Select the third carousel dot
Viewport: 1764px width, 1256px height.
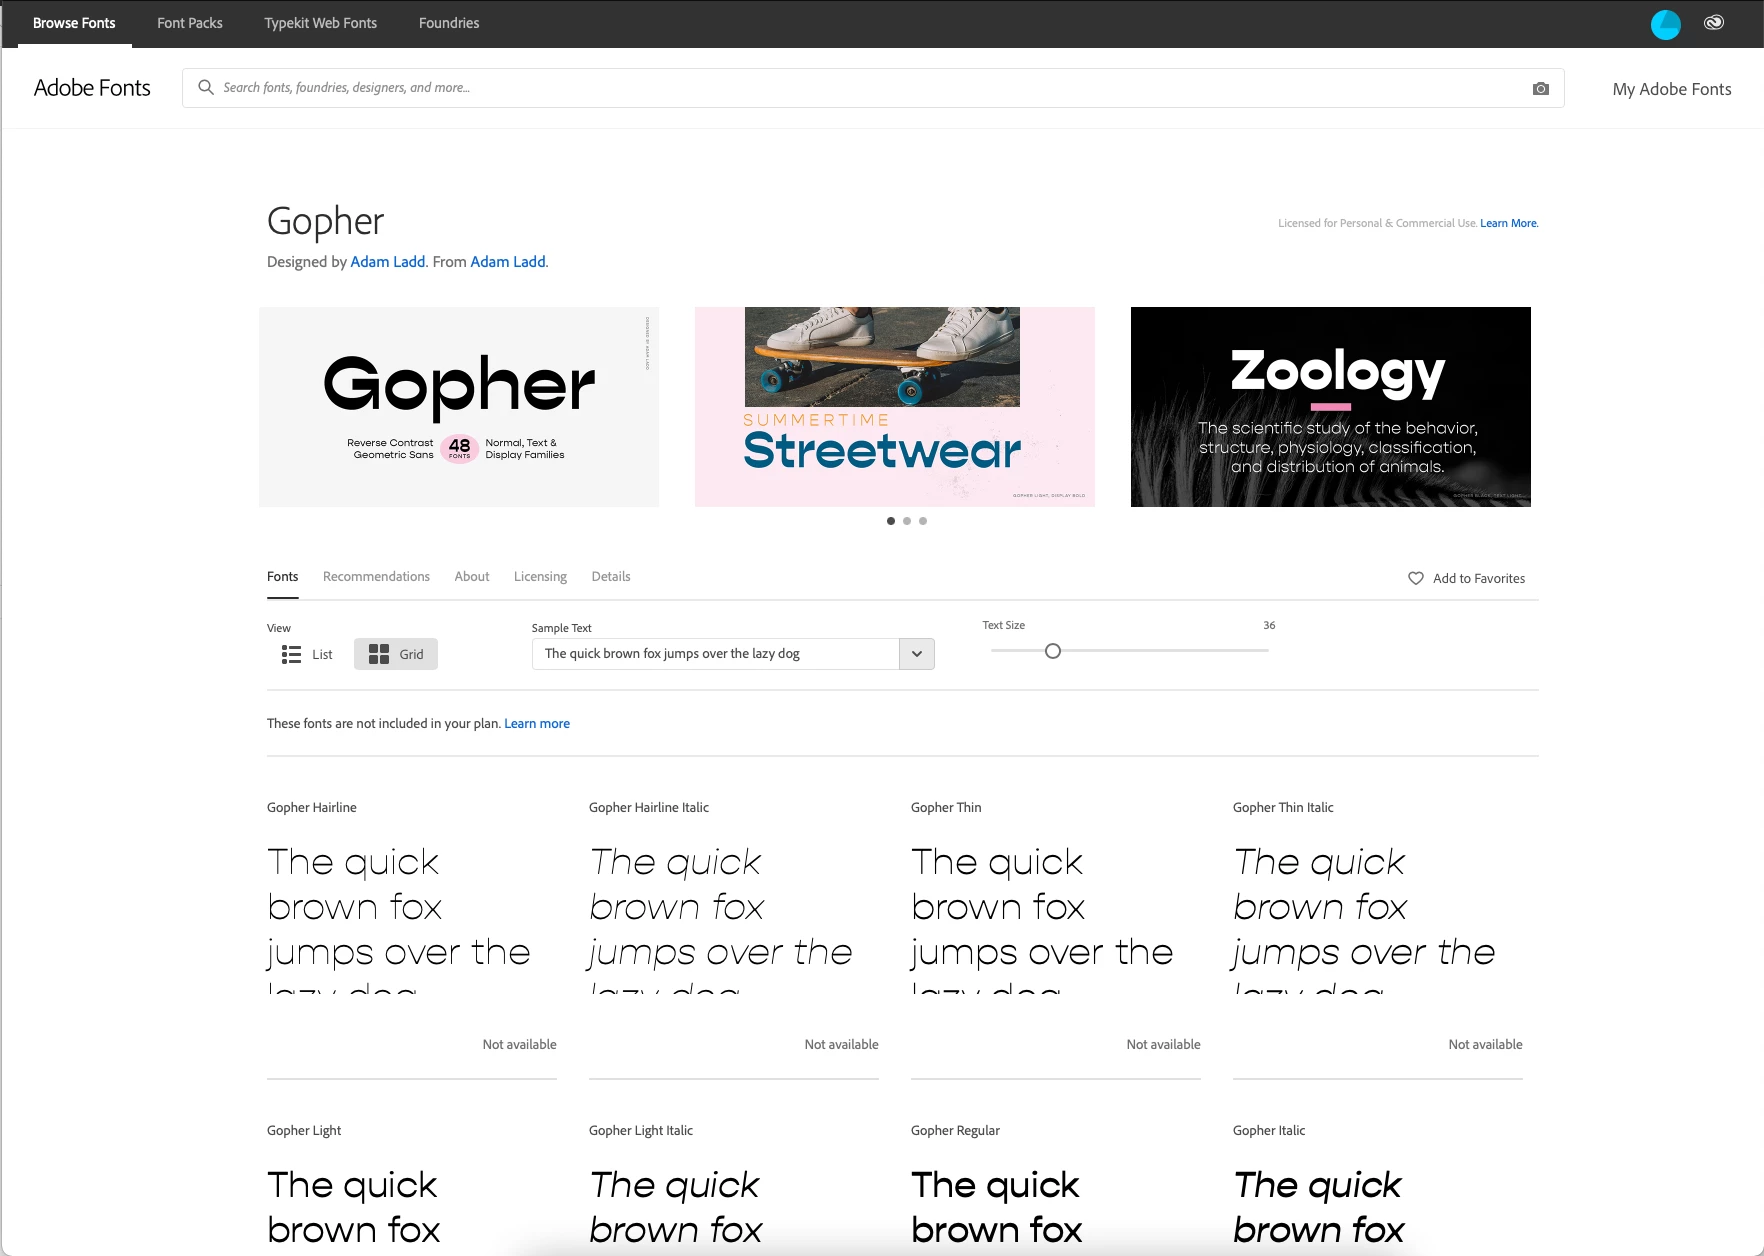923,521
